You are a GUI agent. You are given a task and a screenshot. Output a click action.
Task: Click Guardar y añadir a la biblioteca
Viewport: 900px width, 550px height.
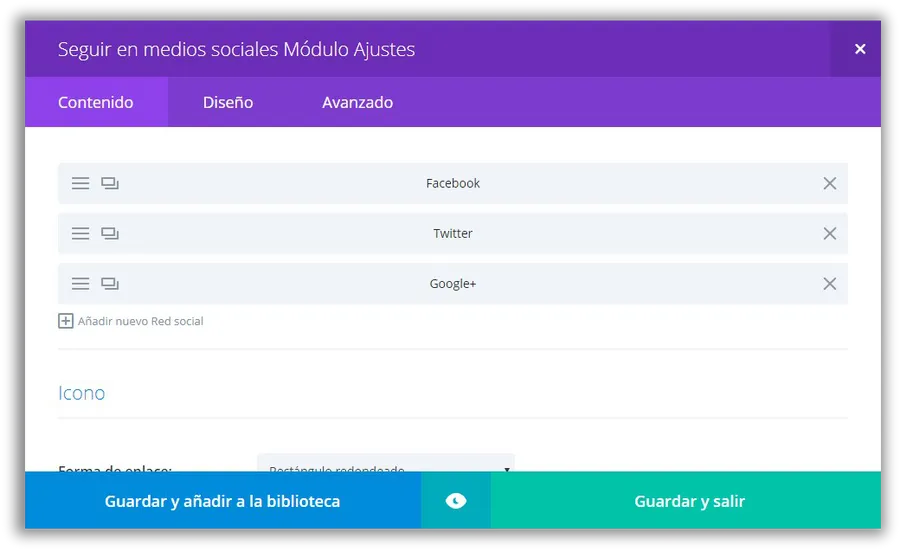[222, 501]
